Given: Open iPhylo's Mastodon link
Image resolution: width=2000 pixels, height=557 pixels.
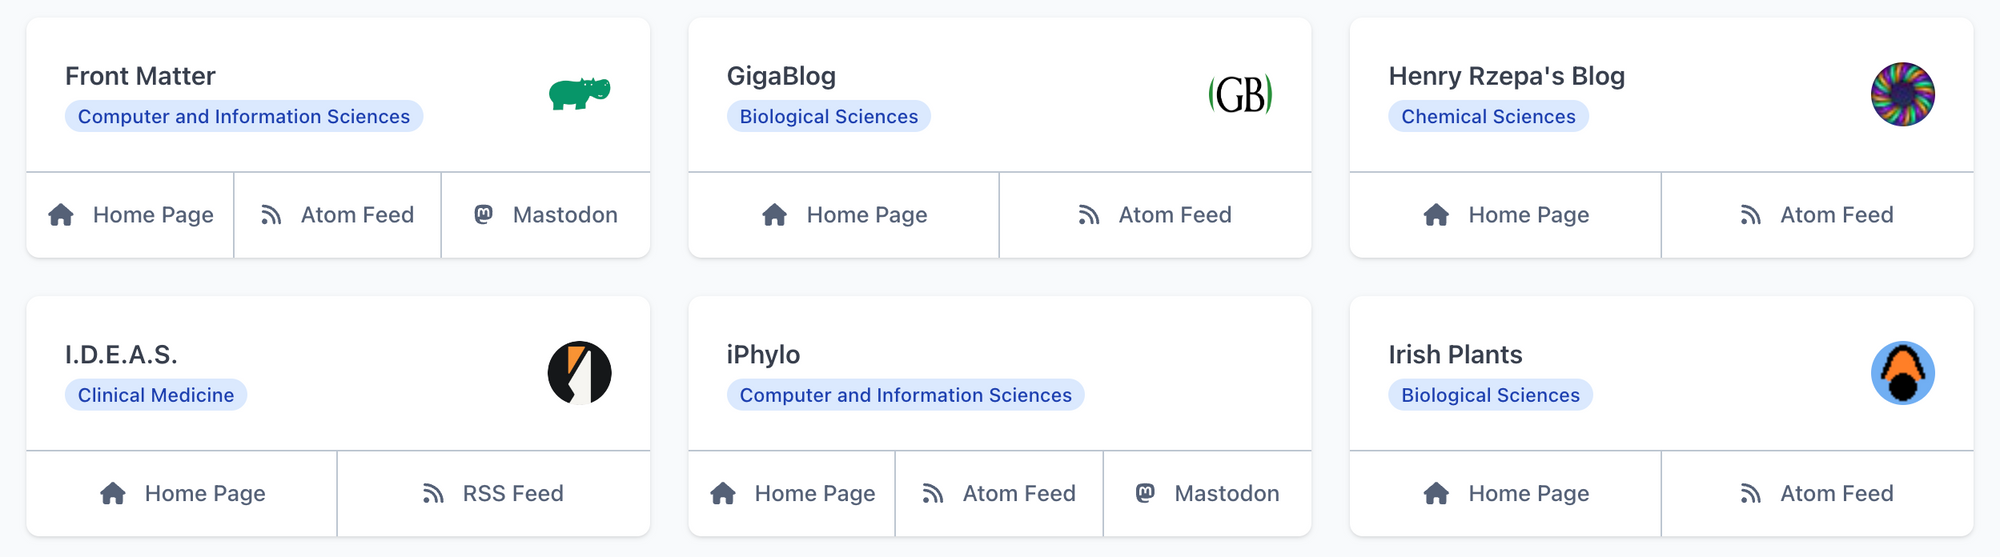Looking at the screenshot, I should pos(1226,493).
